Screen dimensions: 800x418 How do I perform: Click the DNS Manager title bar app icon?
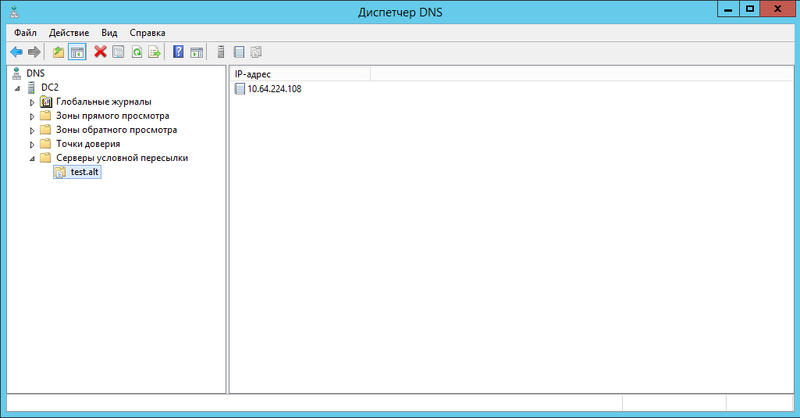pyautogui.click(x=15, y=12)
